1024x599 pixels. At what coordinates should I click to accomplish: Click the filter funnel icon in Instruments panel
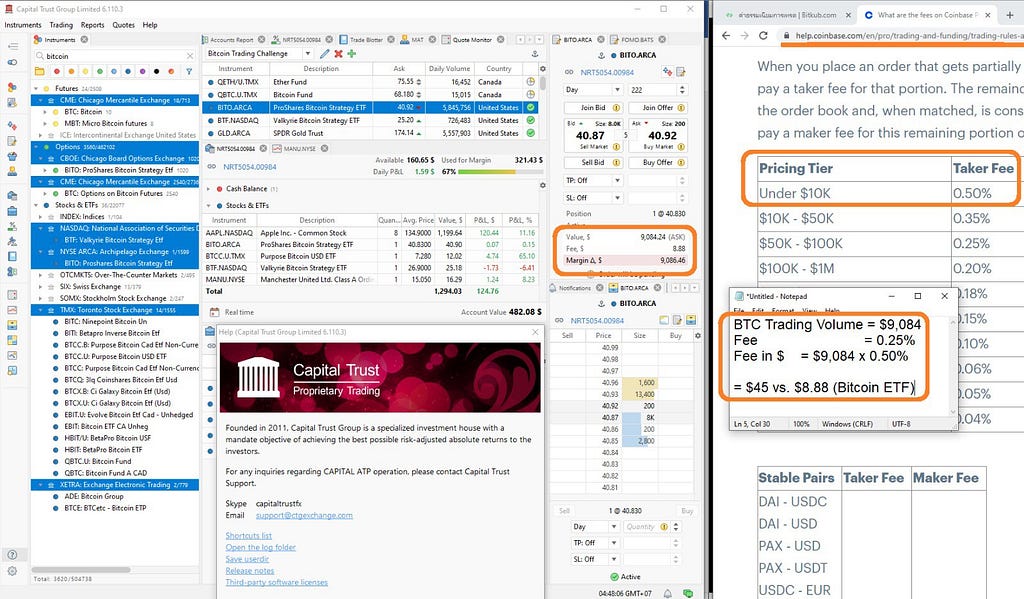click(x=189, y=71)
